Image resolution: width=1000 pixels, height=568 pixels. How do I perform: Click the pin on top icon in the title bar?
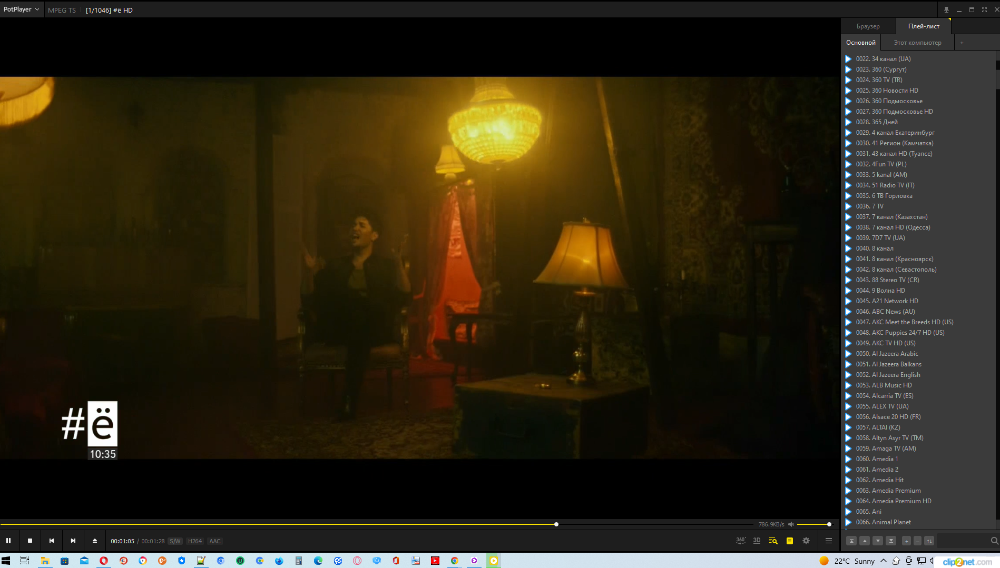[x=946, y=10]
